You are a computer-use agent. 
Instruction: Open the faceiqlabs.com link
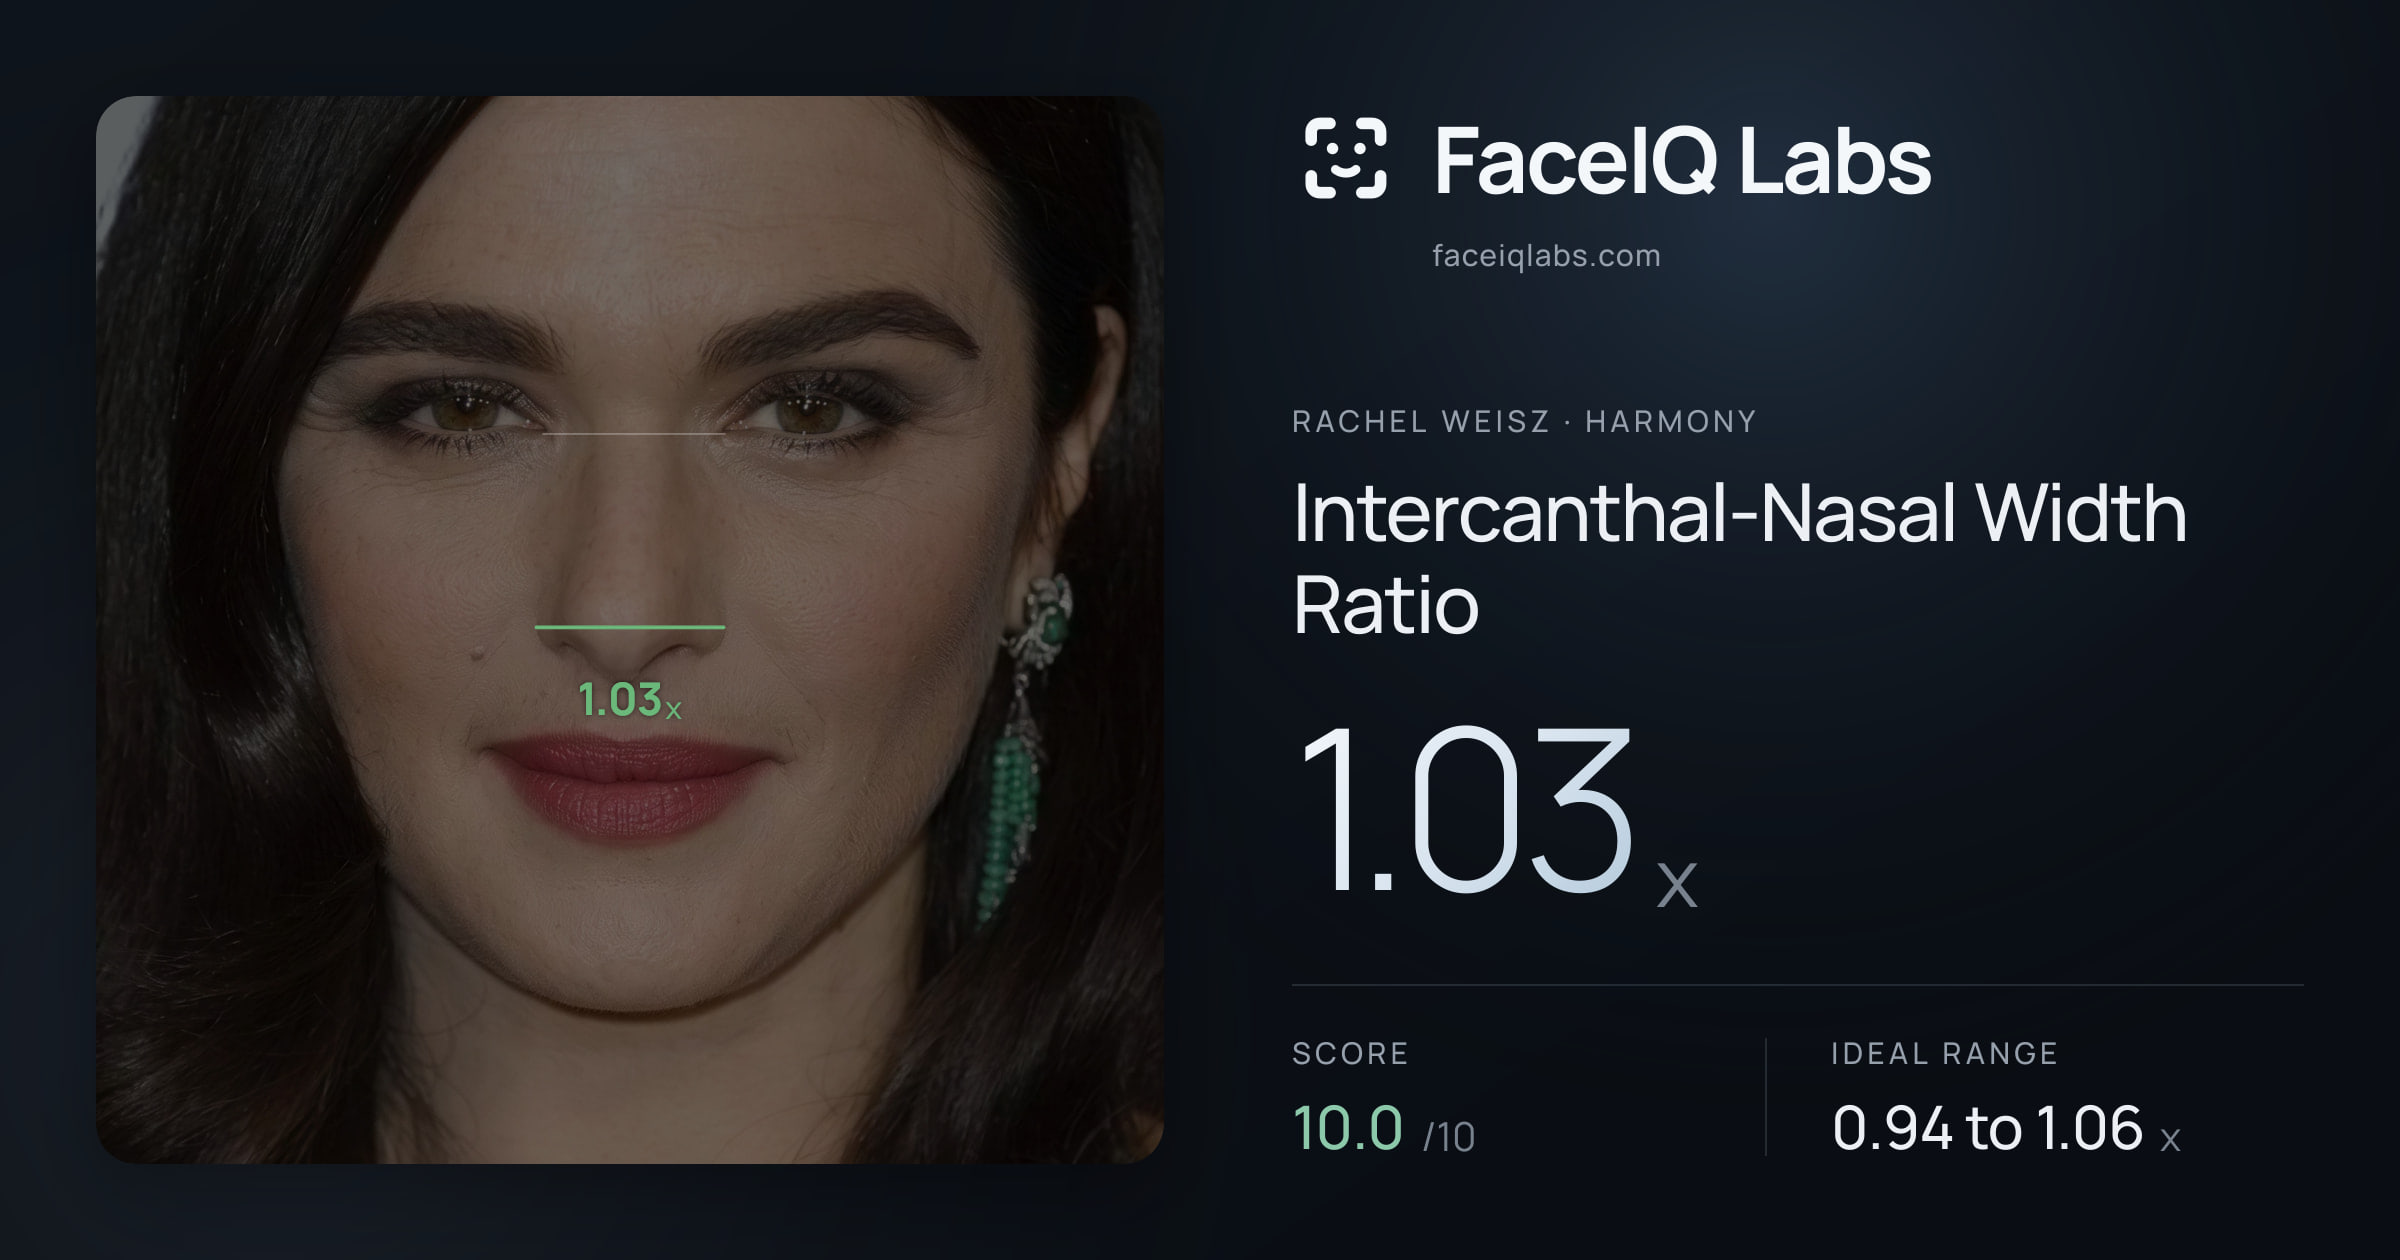tap(1546, 256)
